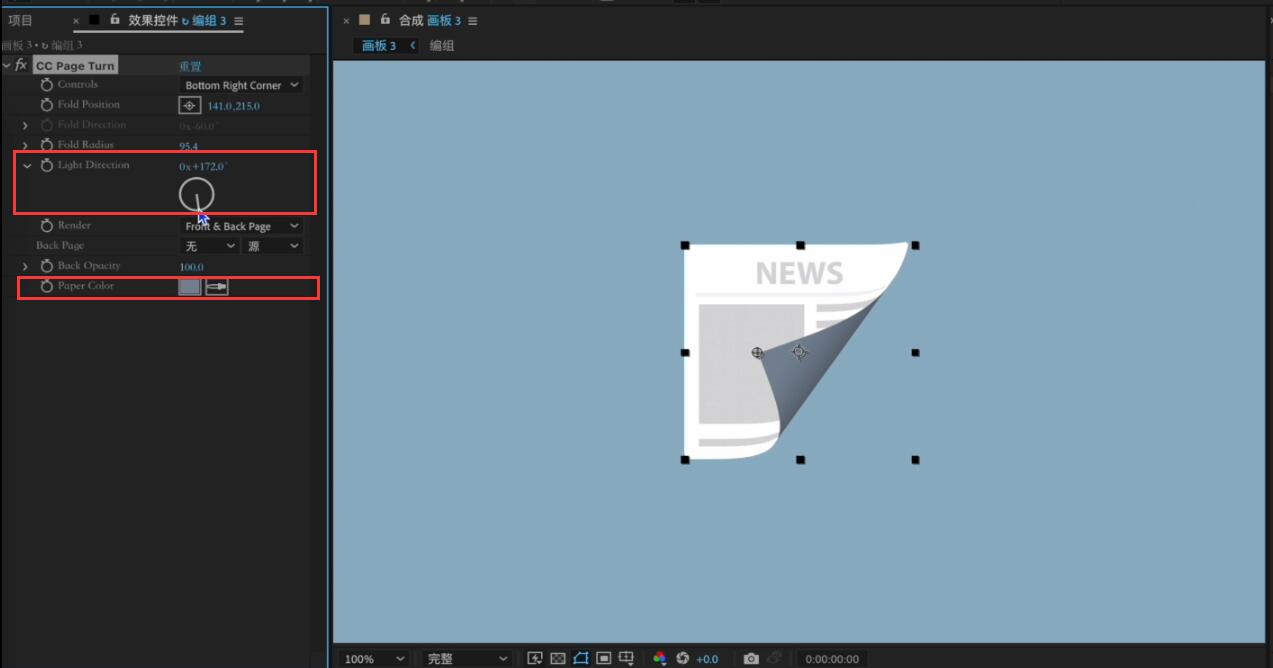Close the 效果控件 panel tab
This screenshot has height=668, width=1273.
coord(76,20)
